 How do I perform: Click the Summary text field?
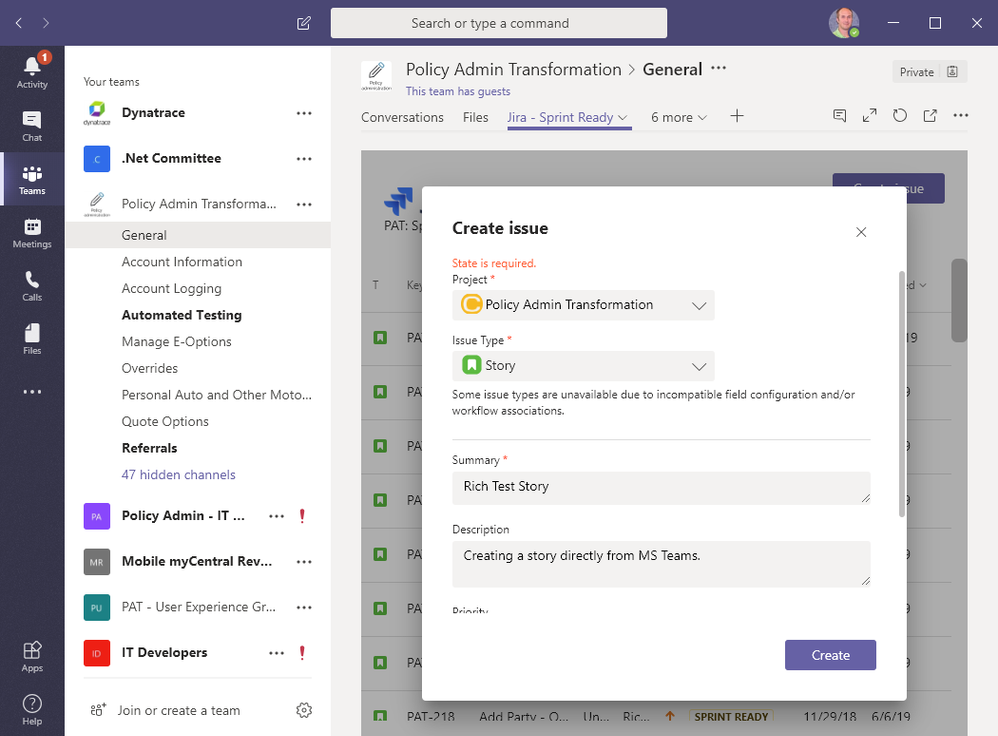click(x=660, y=487)
